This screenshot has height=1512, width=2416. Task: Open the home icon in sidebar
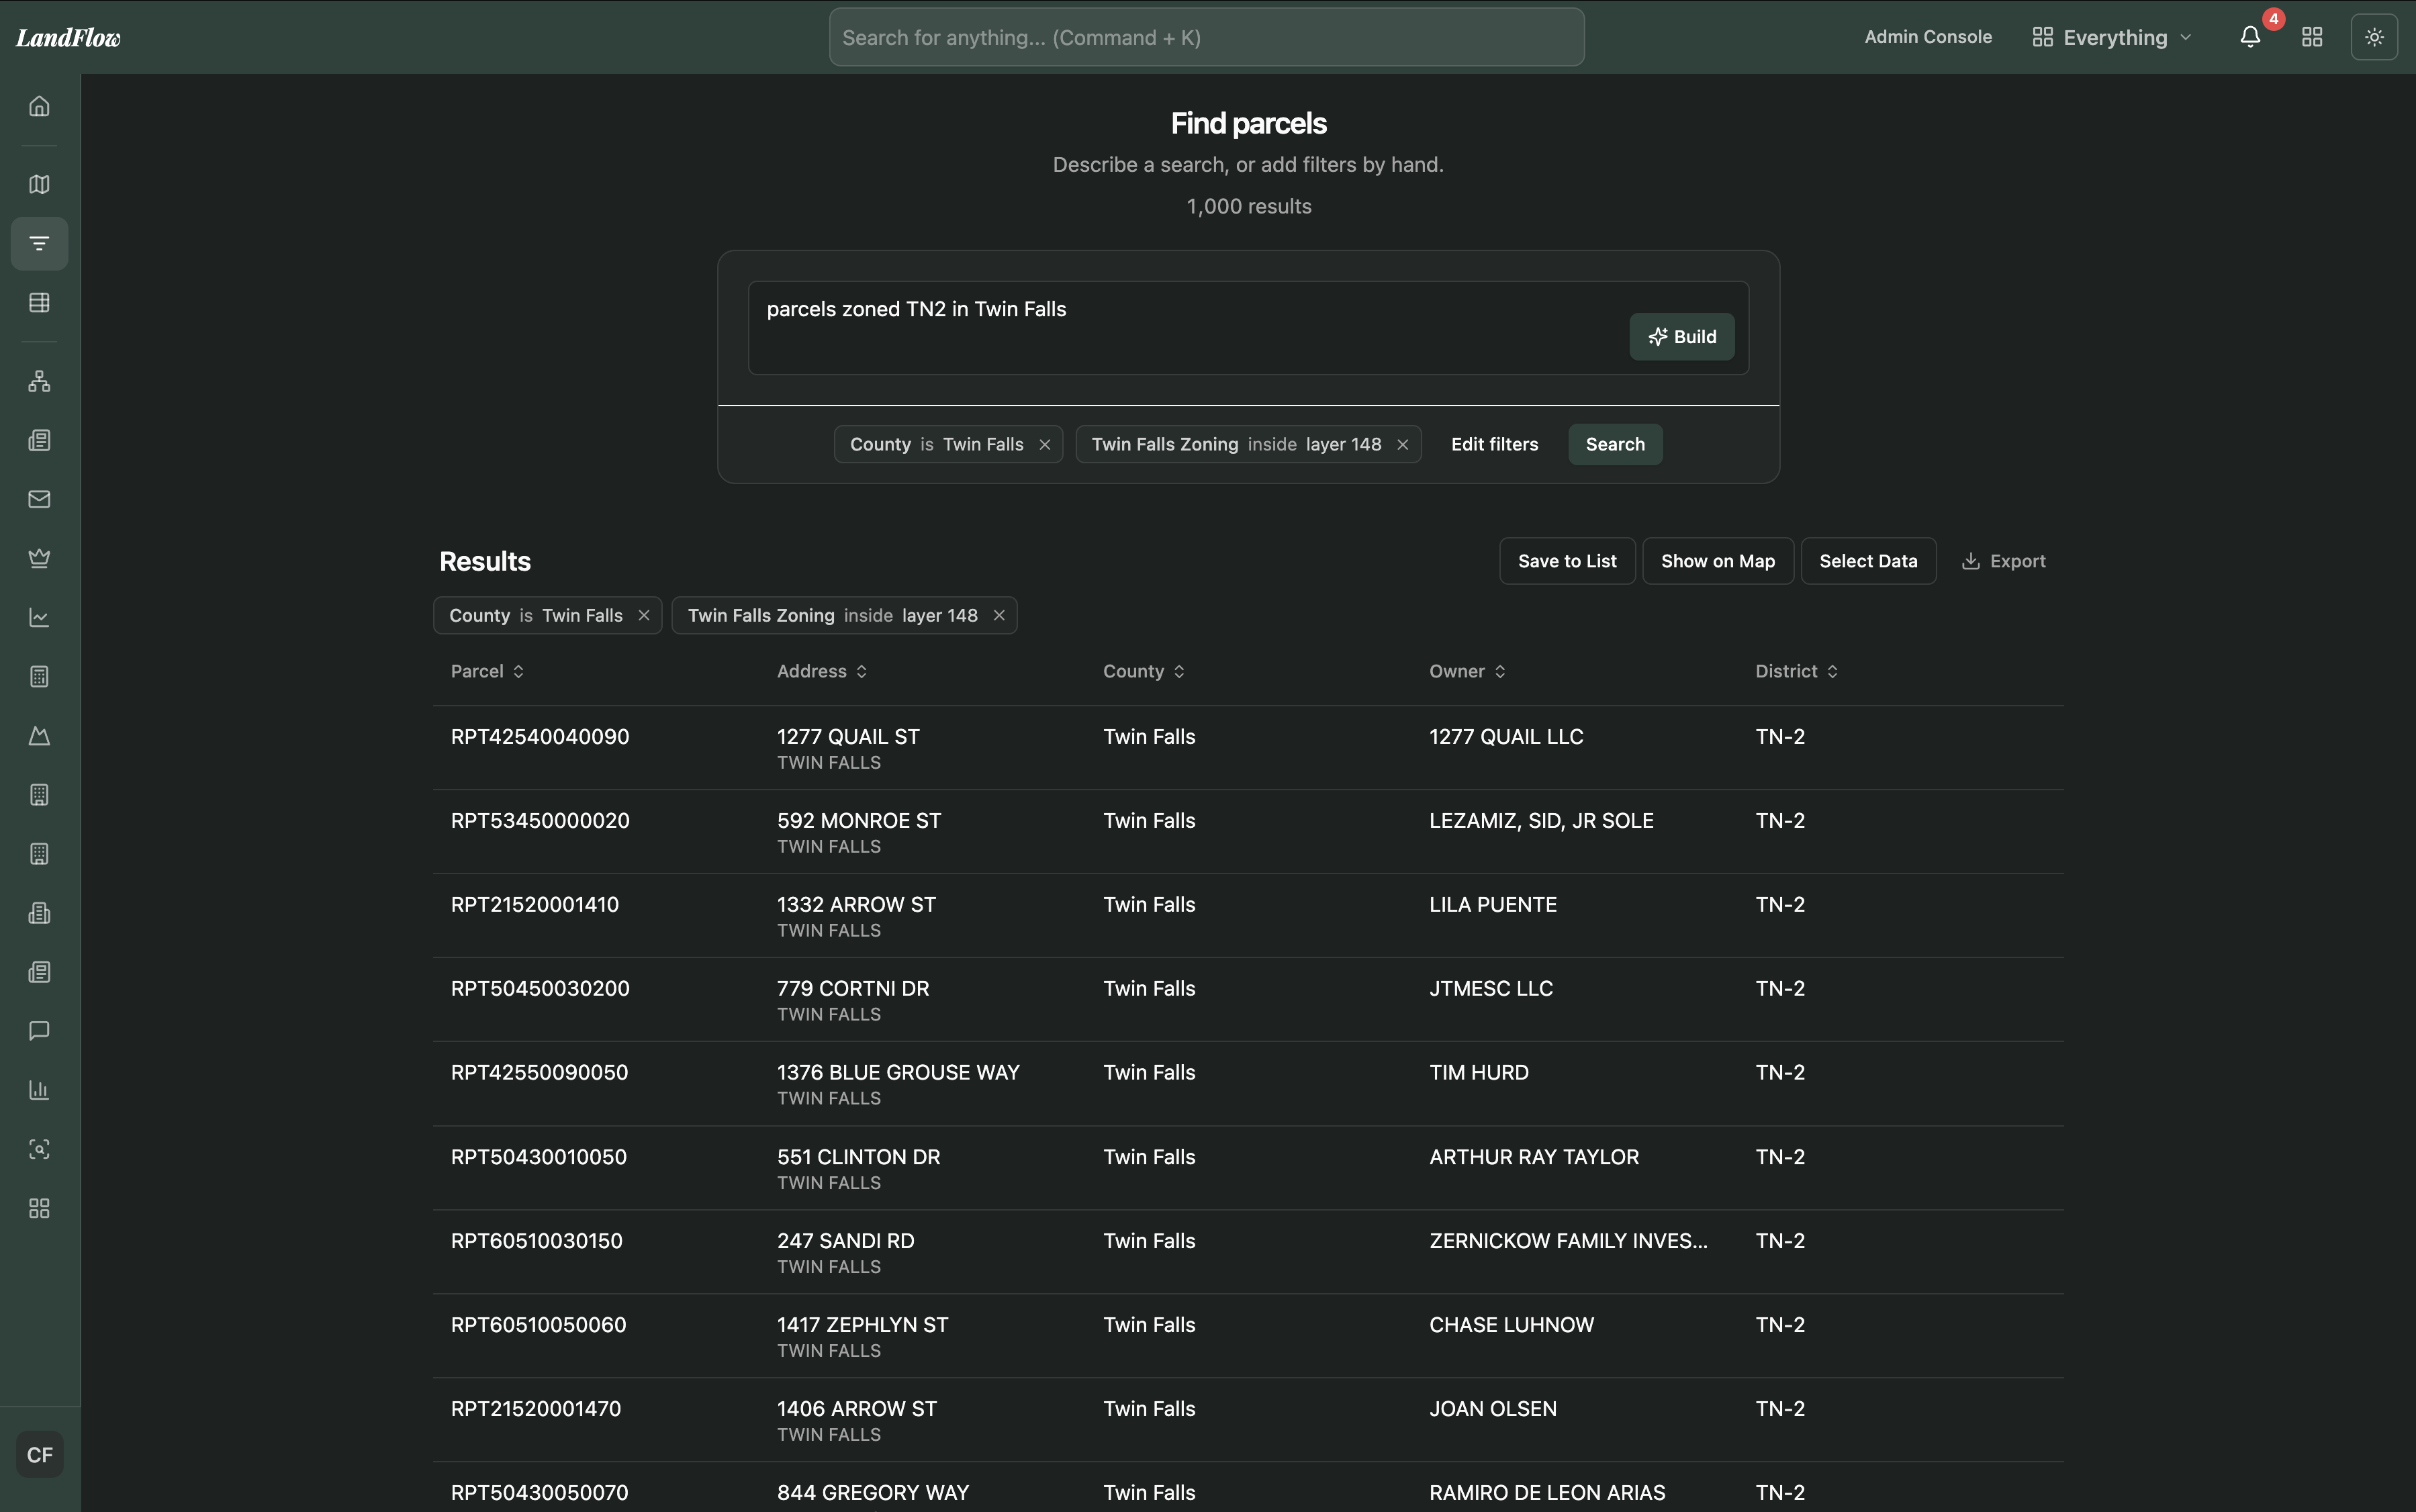coord(39,106)
